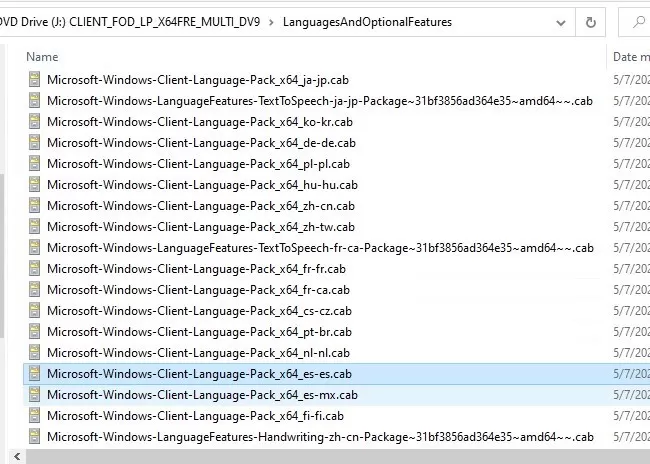Image resolution: width=650 pixels, height=464 pixels.
Task: Click the date cell of the fi-fi Language Pack row
Action: tap(631, 416)
